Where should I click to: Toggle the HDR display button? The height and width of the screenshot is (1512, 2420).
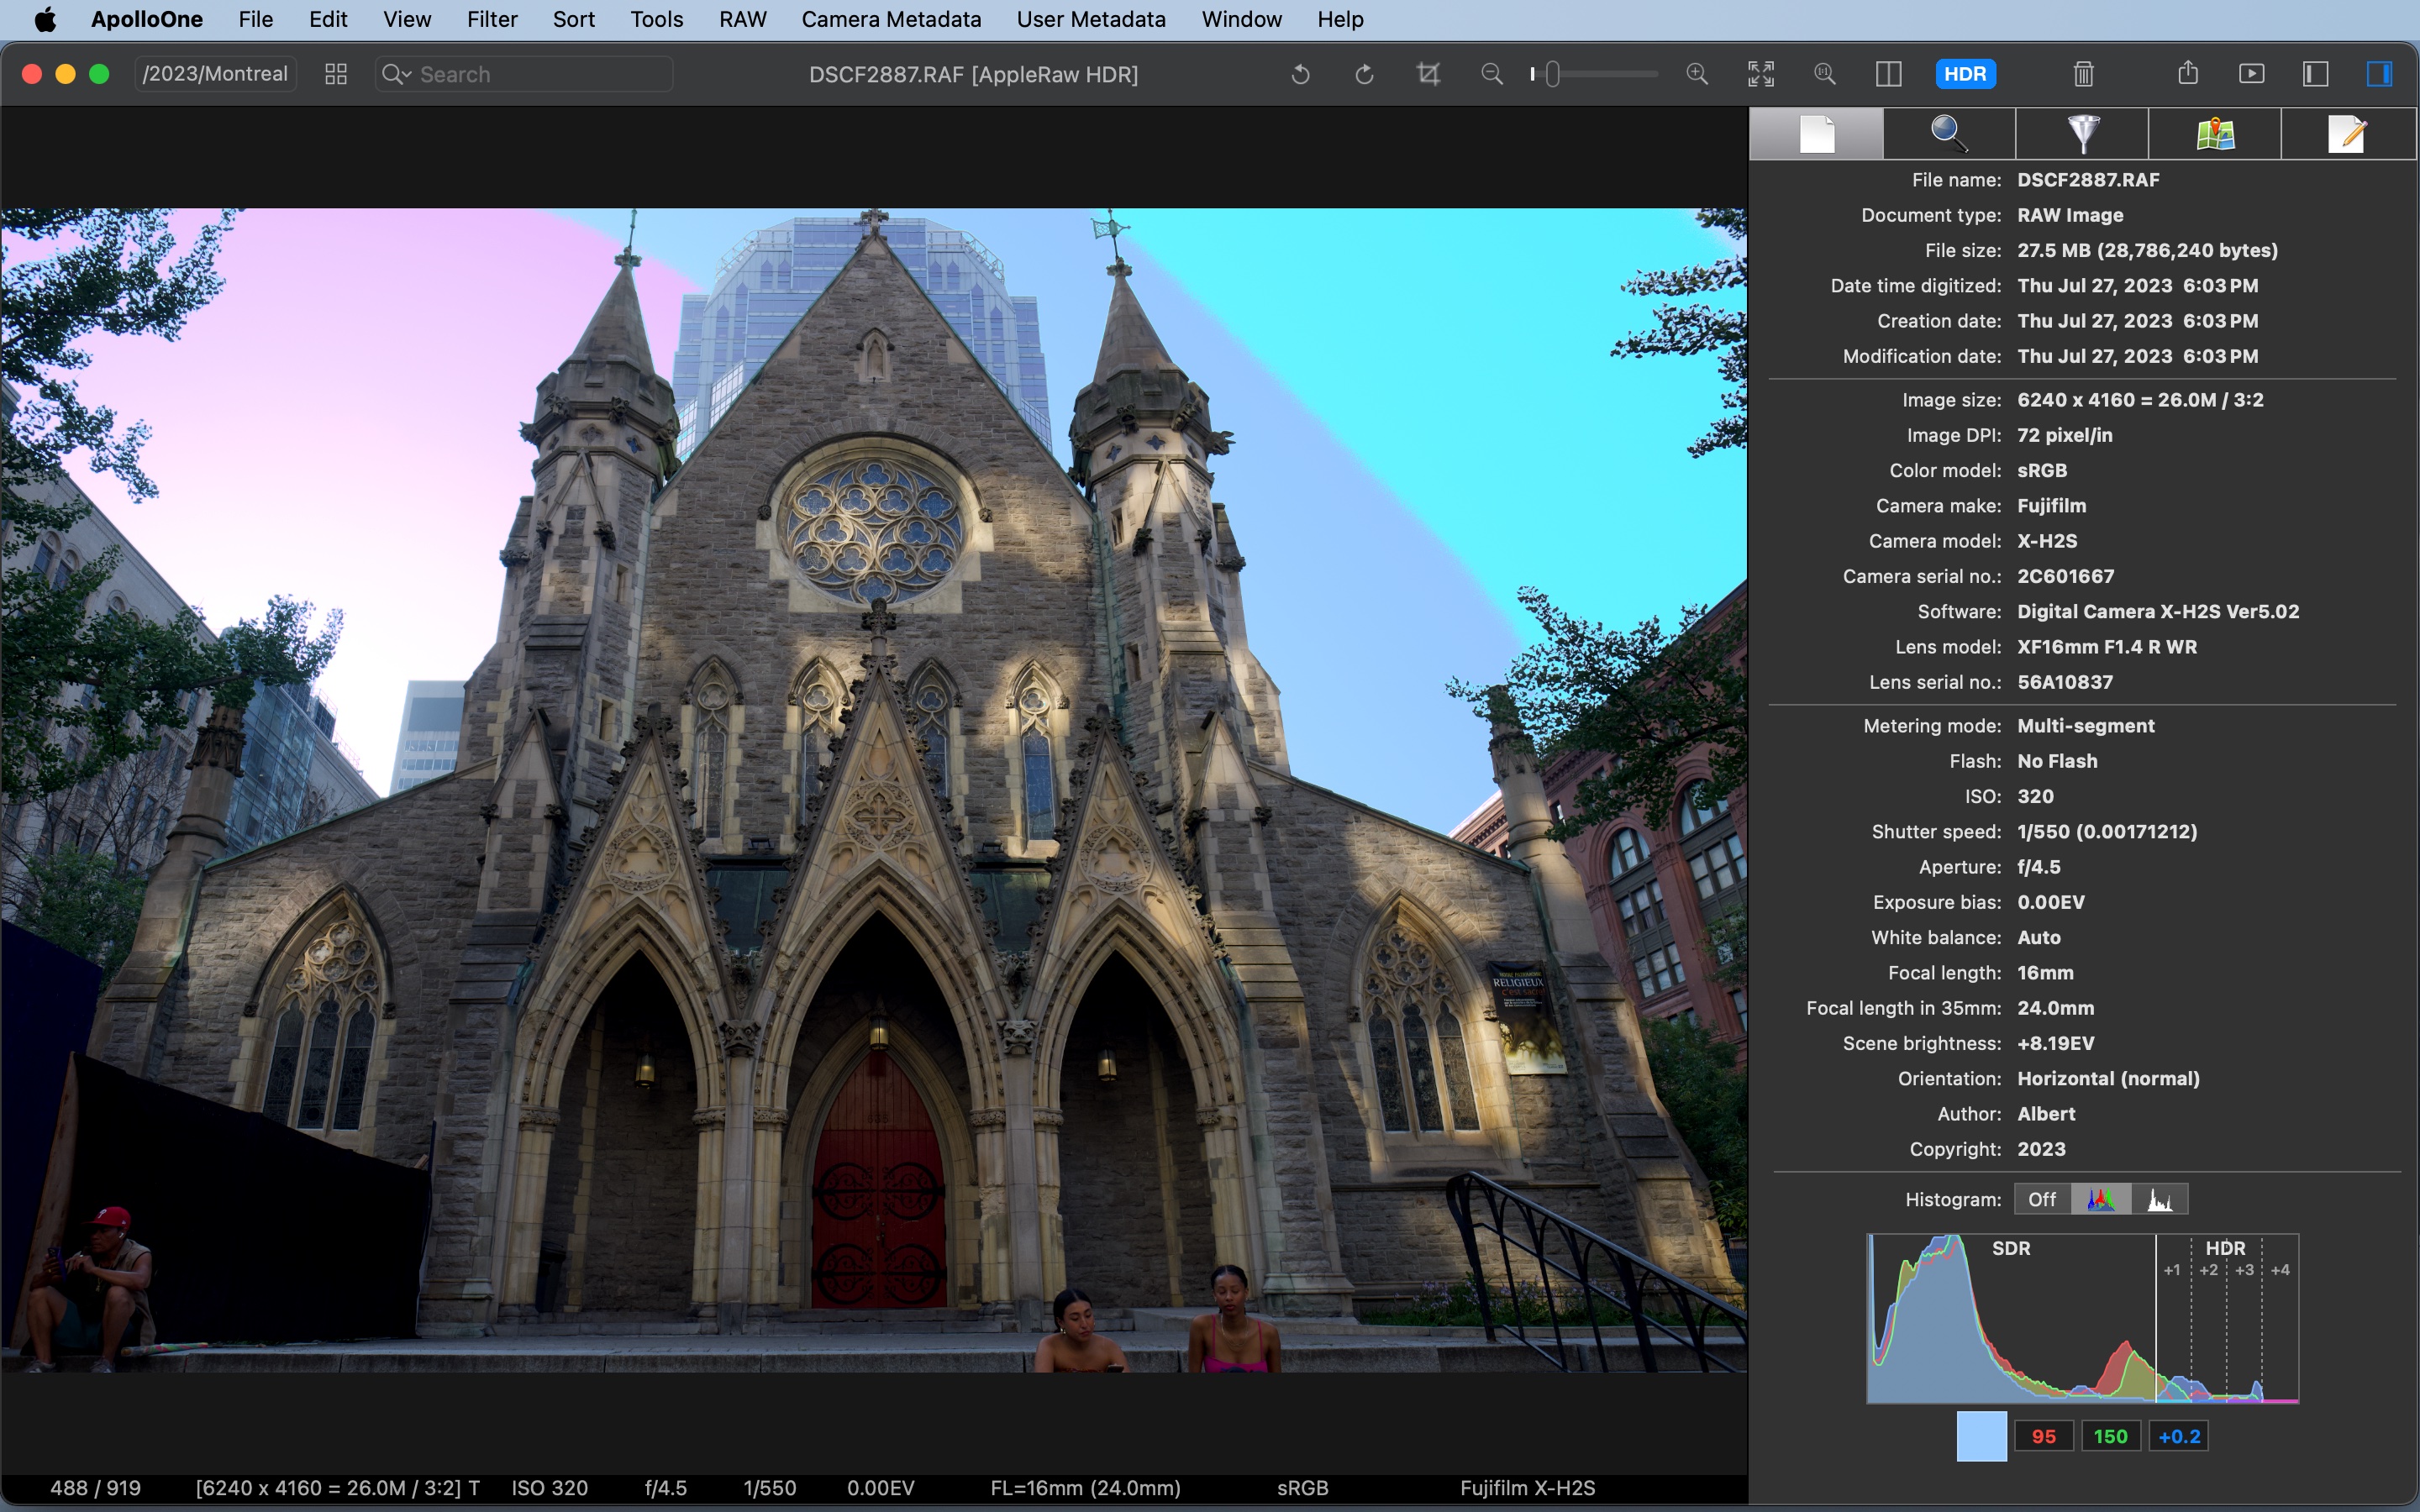[1965, 74]
